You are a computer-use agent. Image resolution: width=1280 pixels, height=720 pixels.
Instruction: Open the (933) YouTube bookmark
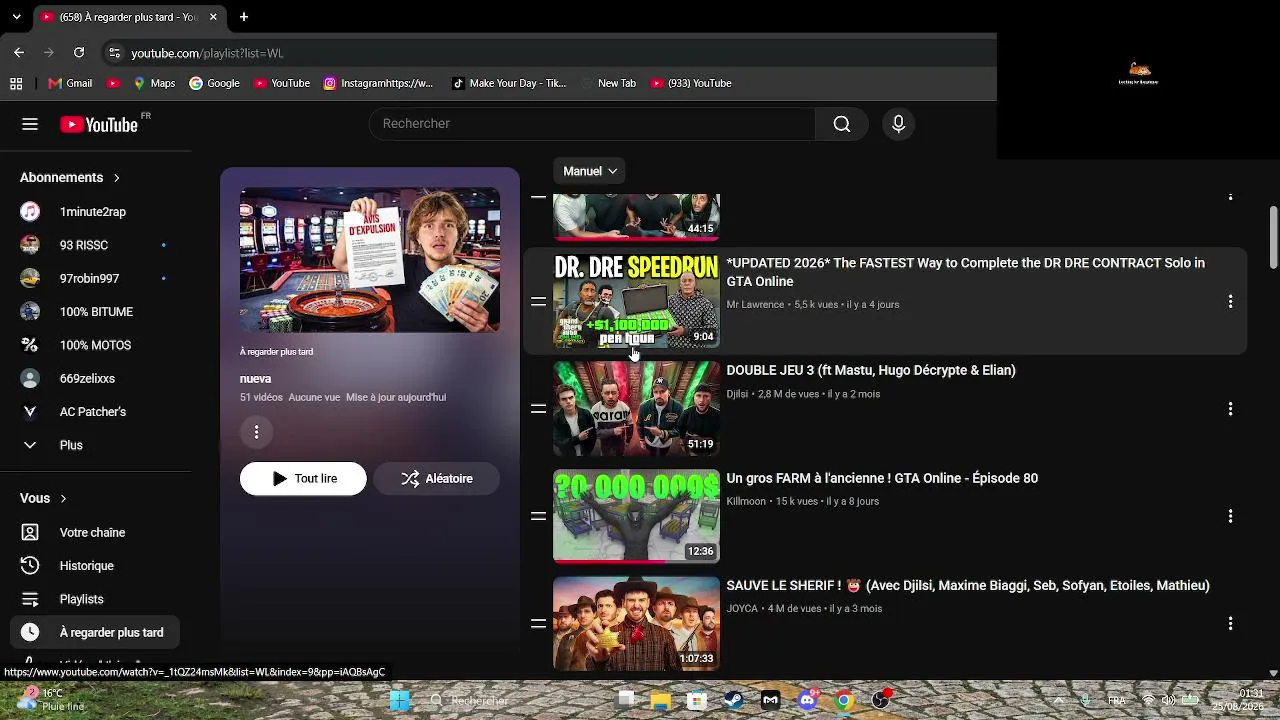[x=691, y=84]
